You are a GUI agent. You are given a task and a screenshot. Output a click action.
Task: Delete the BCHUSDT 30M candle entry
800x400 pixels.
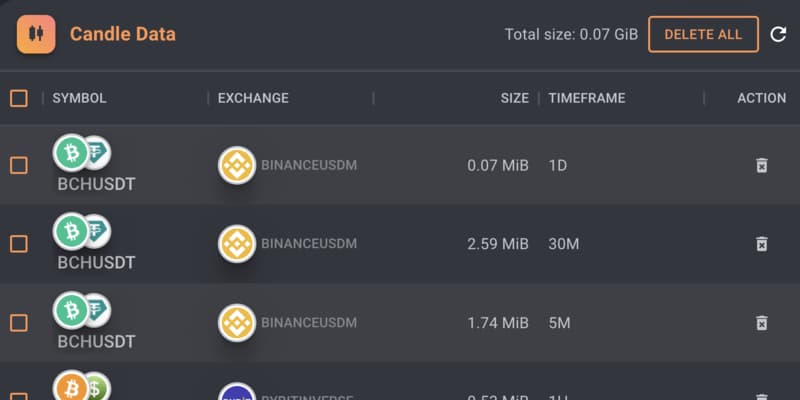tap(761, 244)
